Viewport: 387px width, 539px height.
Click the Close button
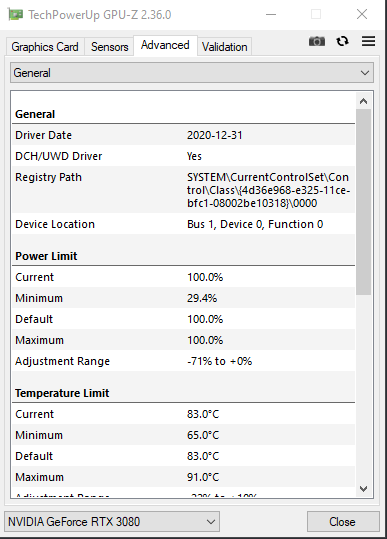coord(343,521)
